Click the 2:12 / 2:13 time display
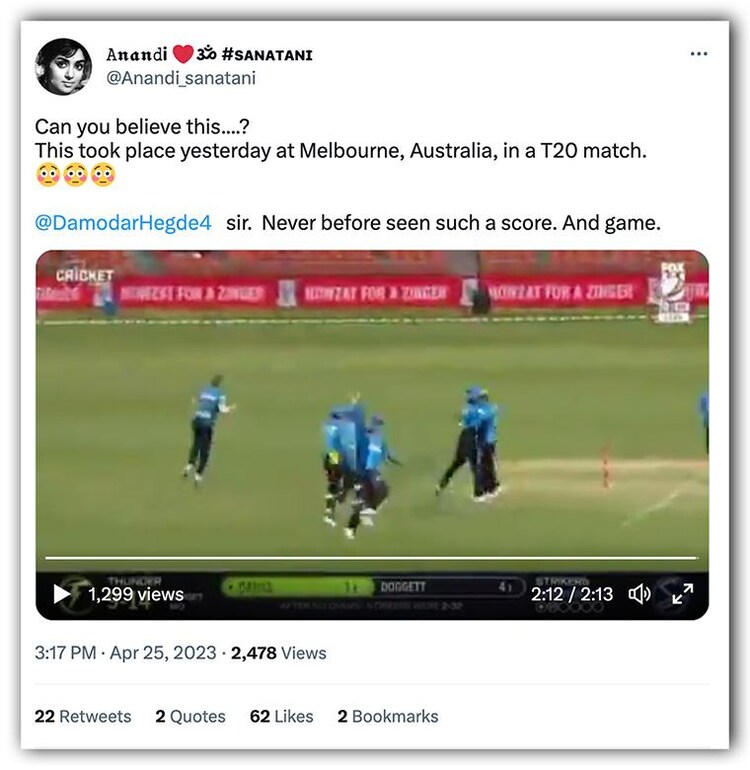 point(572,594)
